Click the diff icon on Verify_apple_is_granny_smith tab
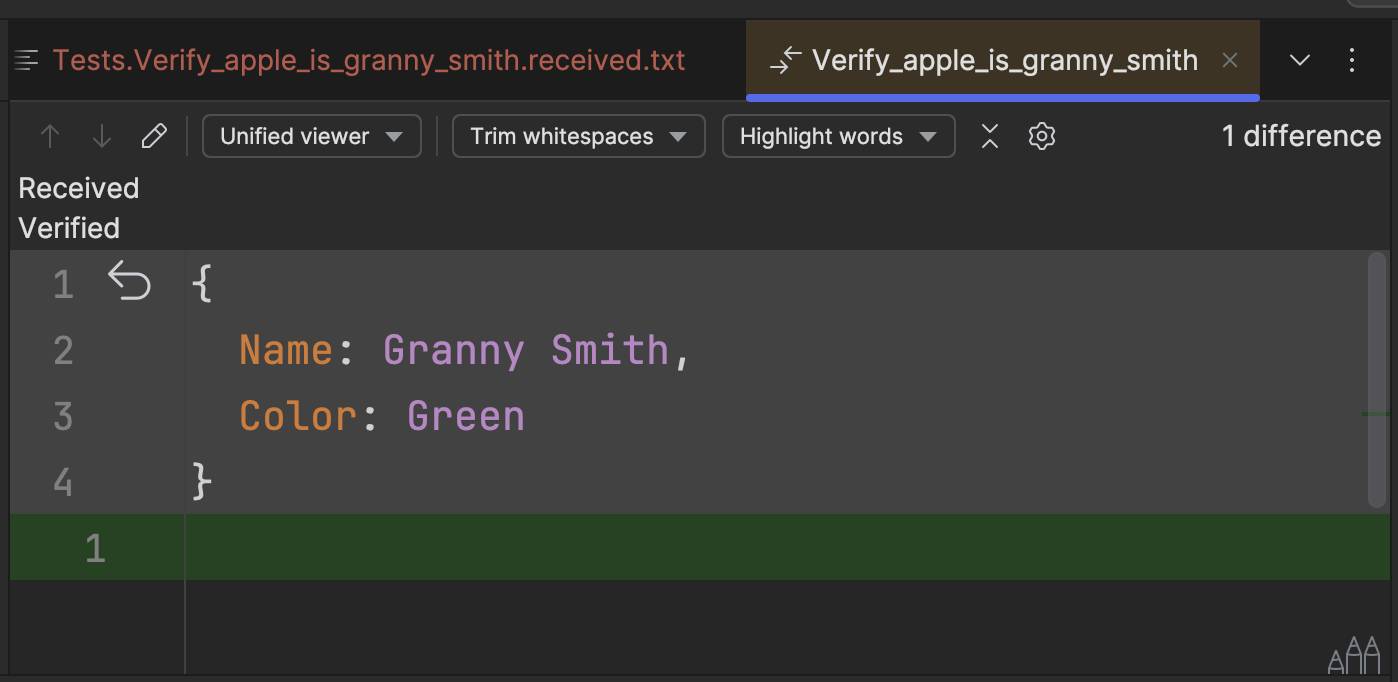This screenshot has width=1398, height=682. [x=786, y=60]
